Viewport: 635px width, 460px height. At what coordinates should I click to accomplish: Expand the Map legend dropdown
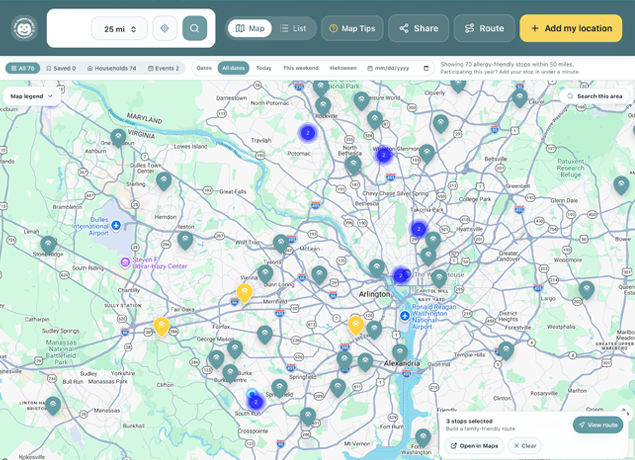point(32,96)
